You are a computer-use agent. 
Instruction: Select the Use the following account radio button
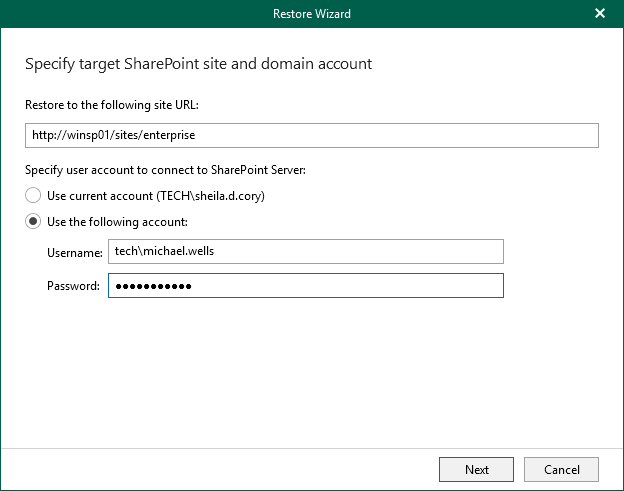pos(33,221)
